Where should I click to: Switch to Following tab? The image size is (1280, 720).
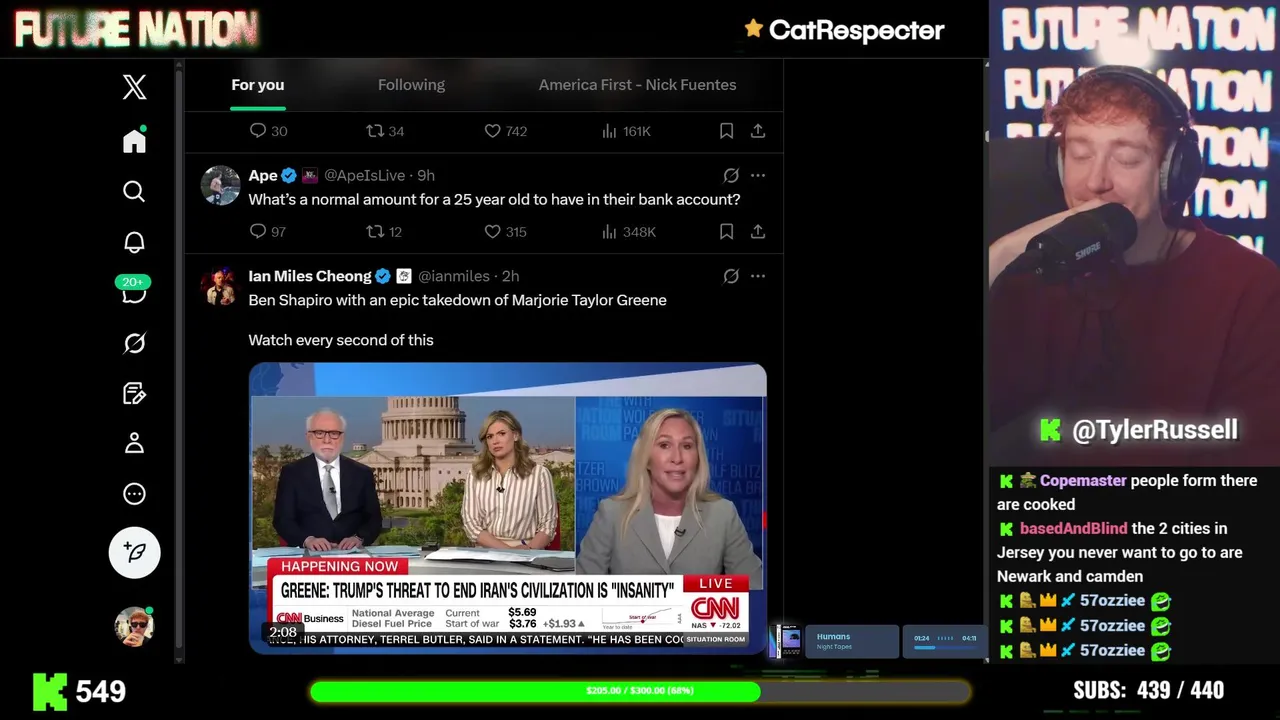tap(411, 85)
